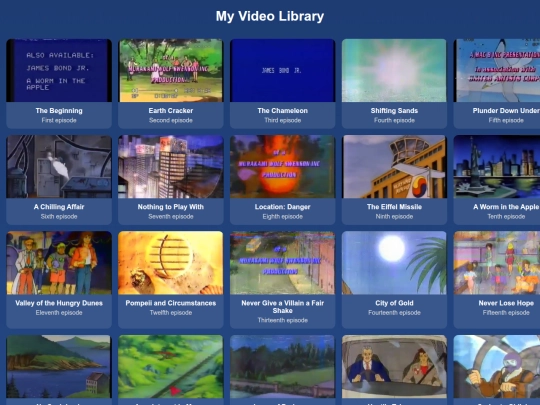Select the title text The Beginning
This screenshot has height=405, width=540.
[59, 111]
